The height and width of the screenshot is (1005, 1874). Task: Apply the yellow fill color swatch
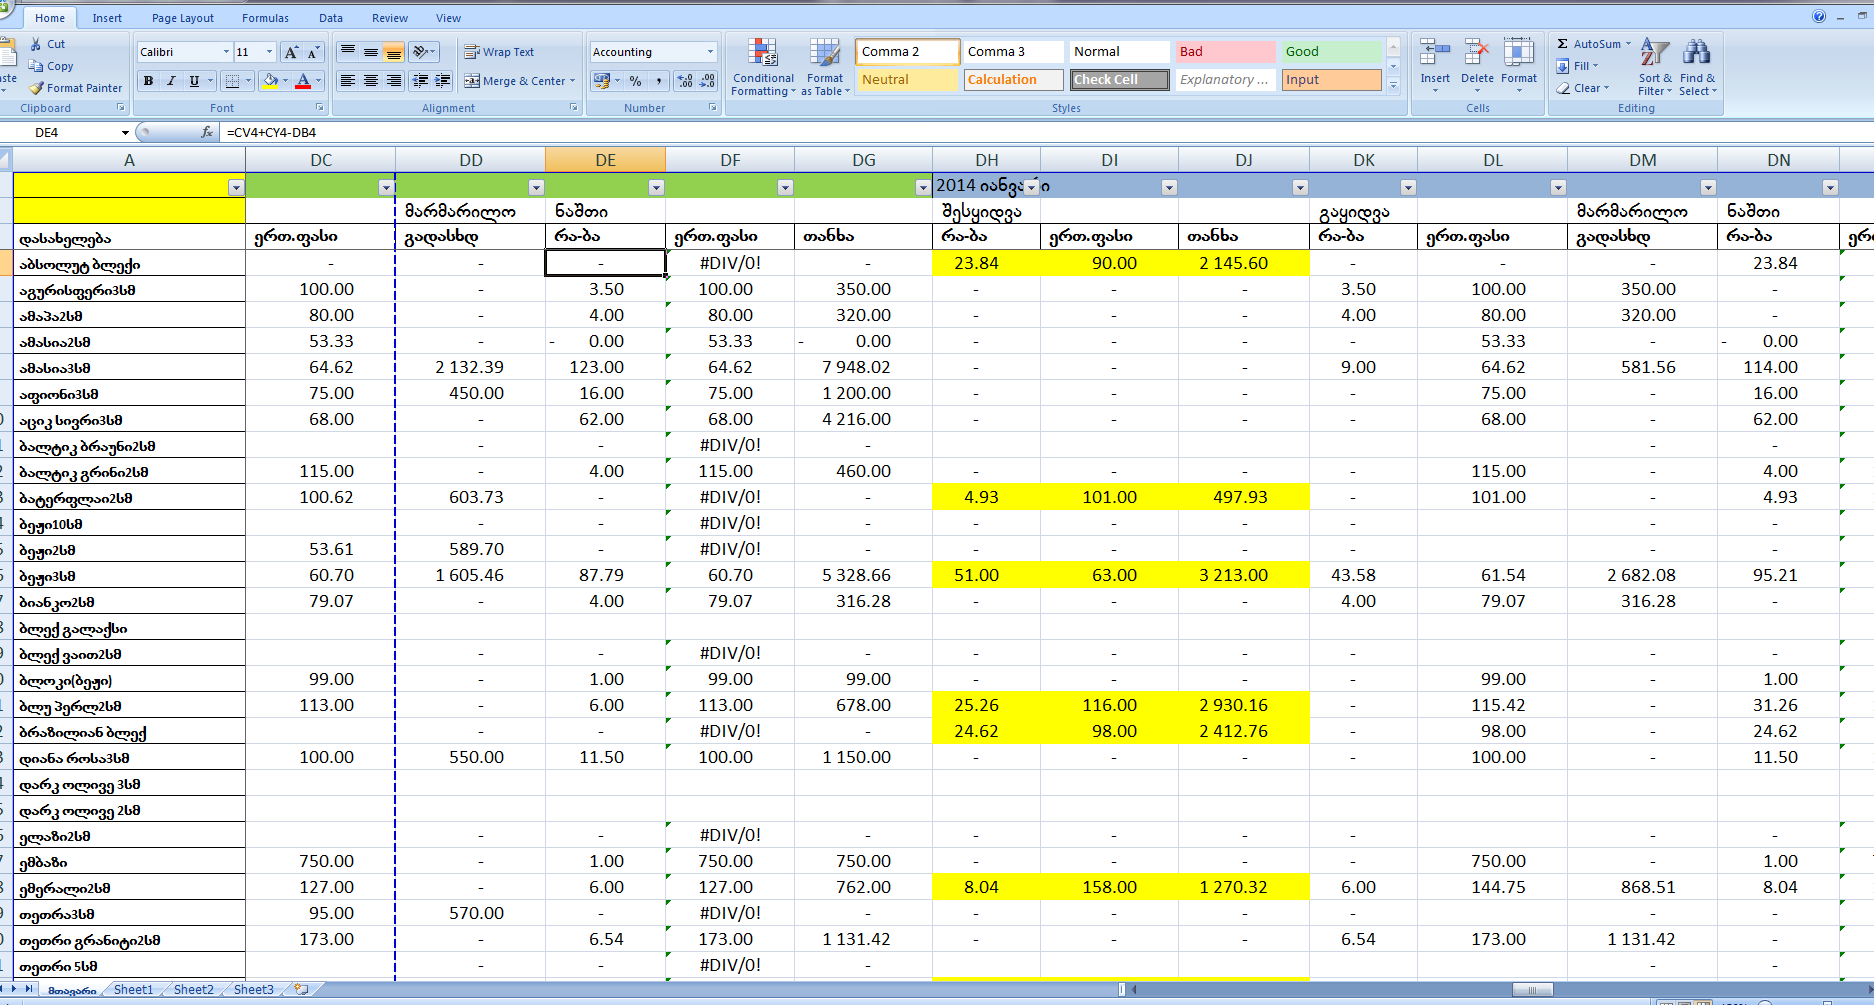pos(269,81)
